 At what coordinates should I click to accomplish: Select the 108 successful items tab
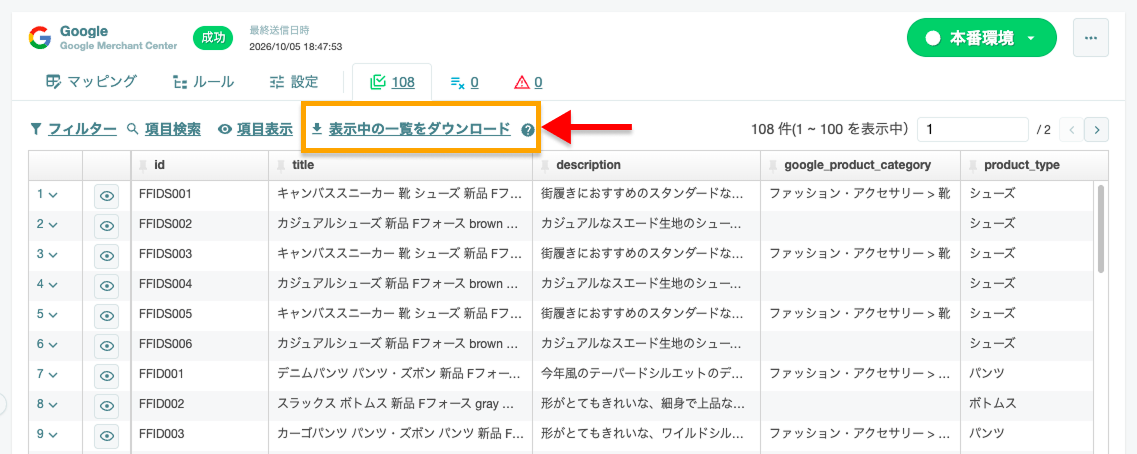[392, 82]
